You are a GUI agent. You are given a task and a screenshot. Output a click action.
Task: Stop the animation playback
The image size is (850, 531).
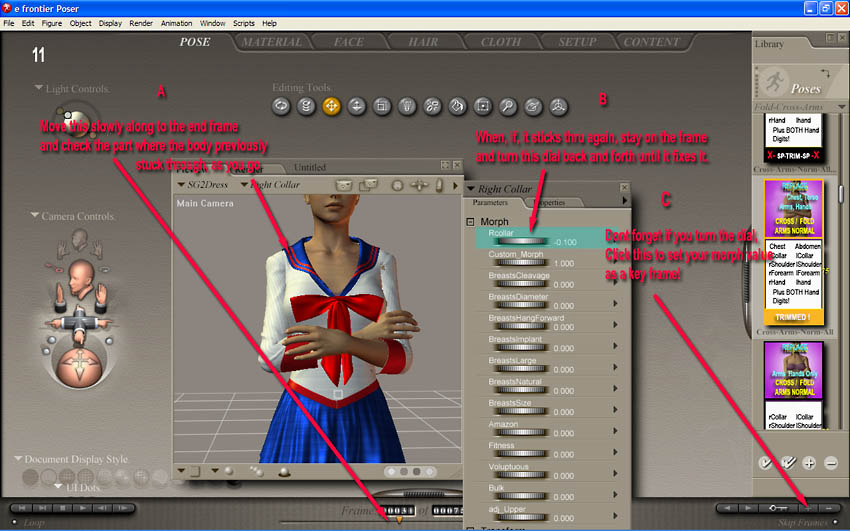[x=62, y=508]
